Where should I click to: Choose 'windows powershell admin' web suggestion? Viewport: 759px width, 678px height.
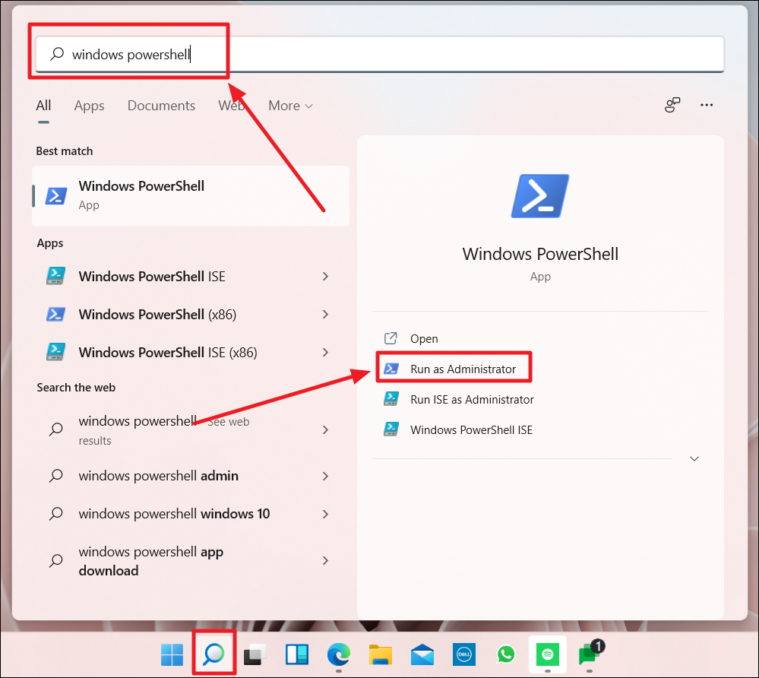pyautogui.click(x=158, y=476)
